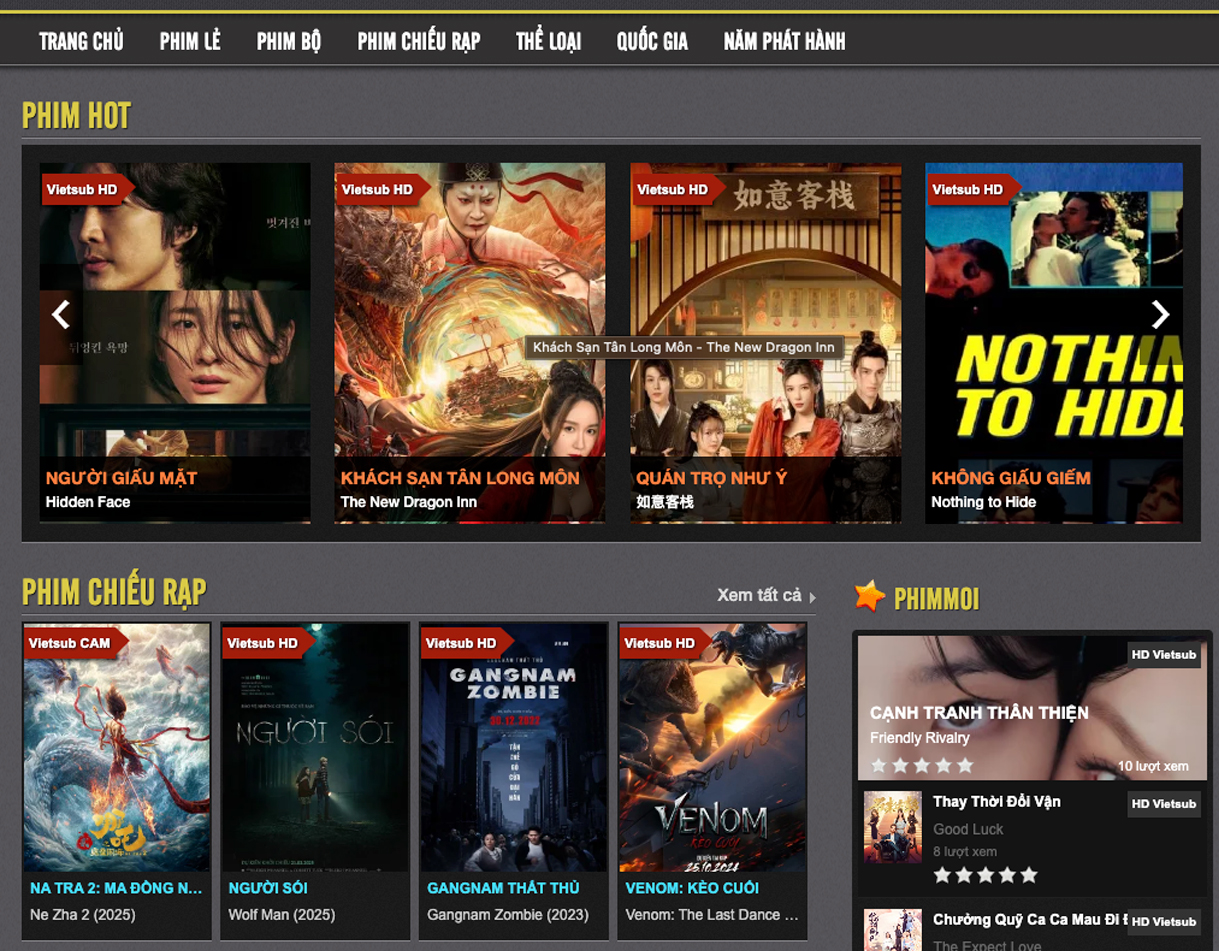This screenshot has height=951, width=1219.
Task: Open the Phim Lẻ menu item
Action: tap(190, 41)
